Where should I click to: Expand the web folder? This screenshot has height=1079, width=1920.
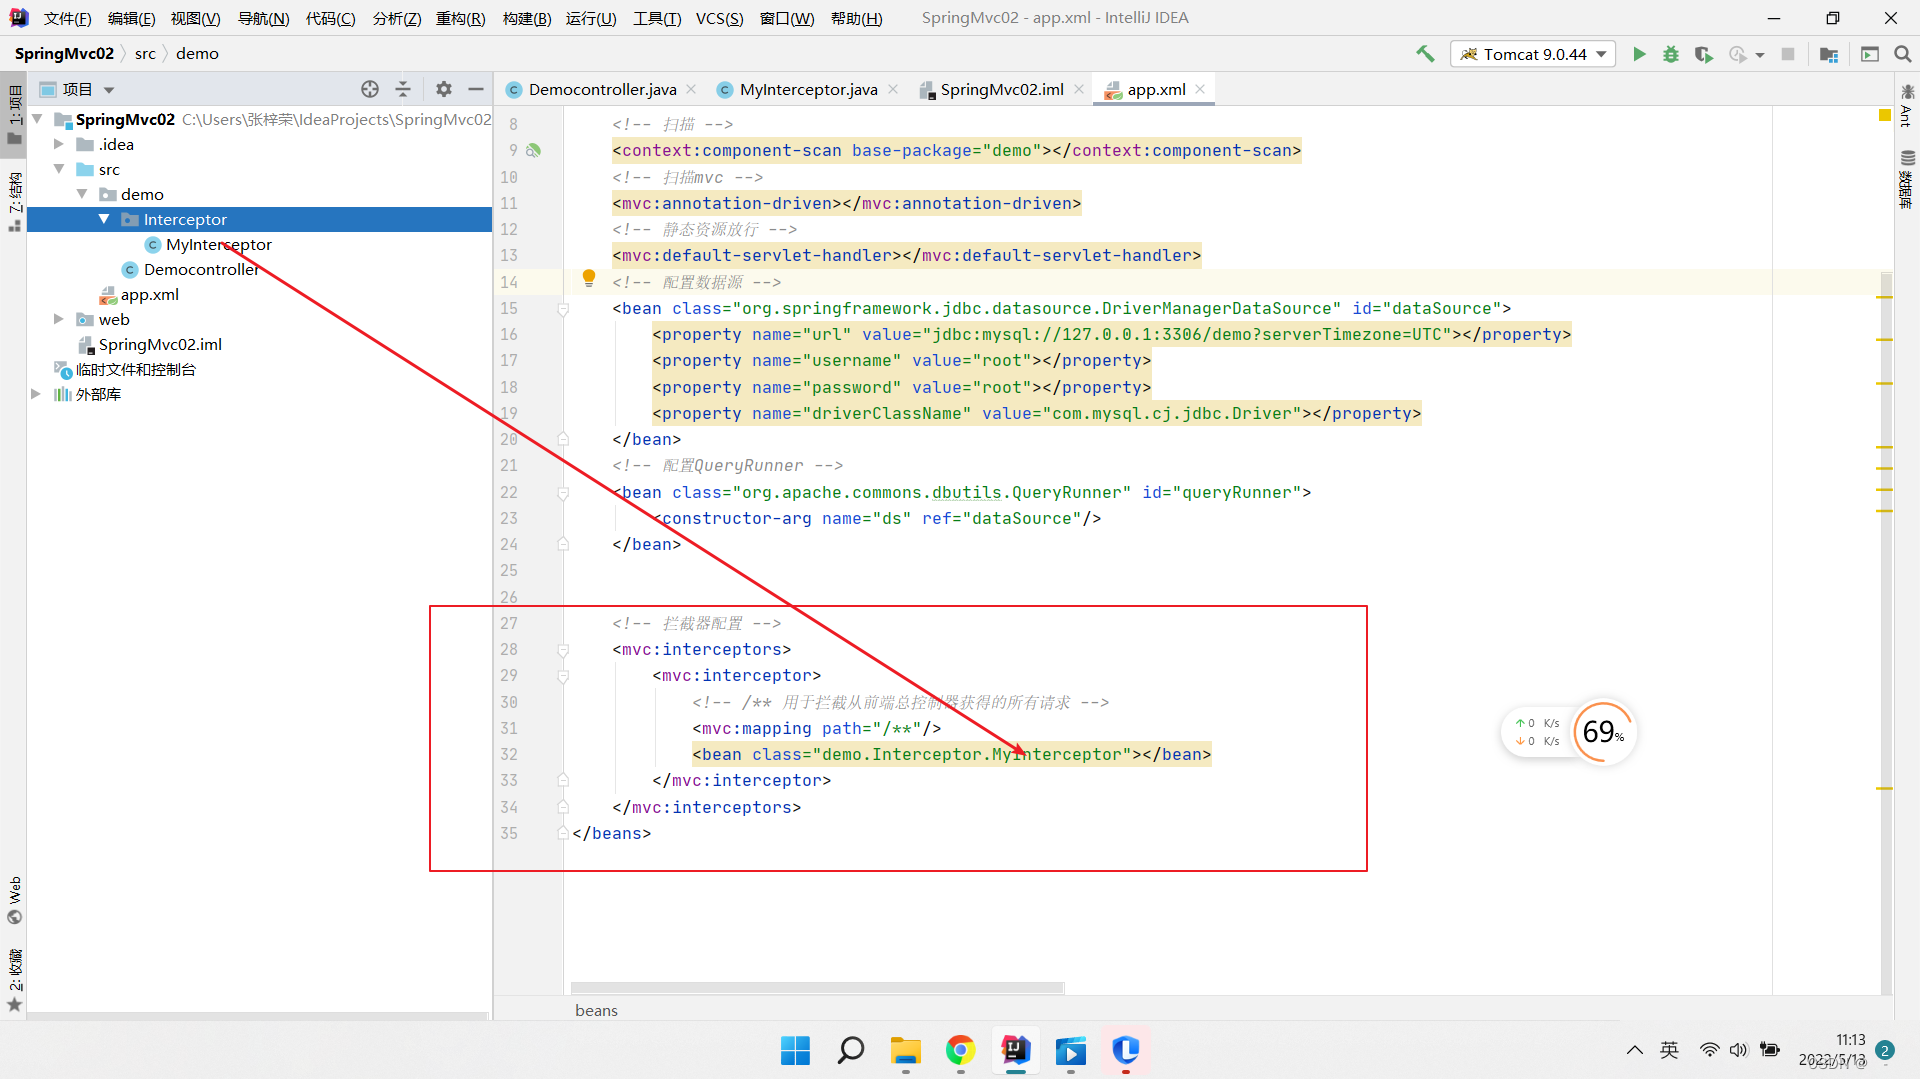tap(59, 319)
